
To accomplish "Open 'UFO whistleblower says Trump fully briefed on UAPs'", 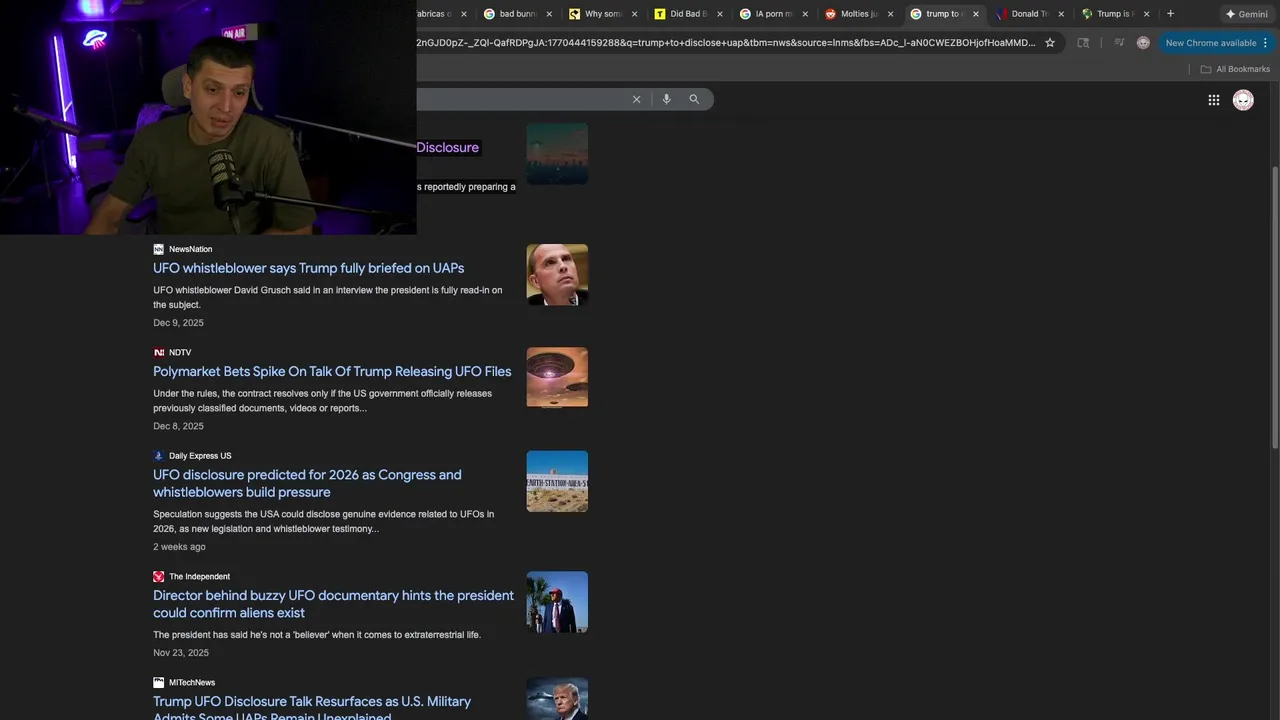I will 308,268.
